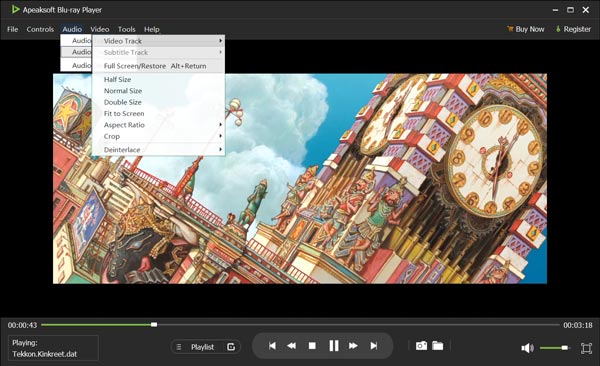Open the Help menu
Image resolution: width=600 pixels, height=366 pixels.
pos(152,29)
